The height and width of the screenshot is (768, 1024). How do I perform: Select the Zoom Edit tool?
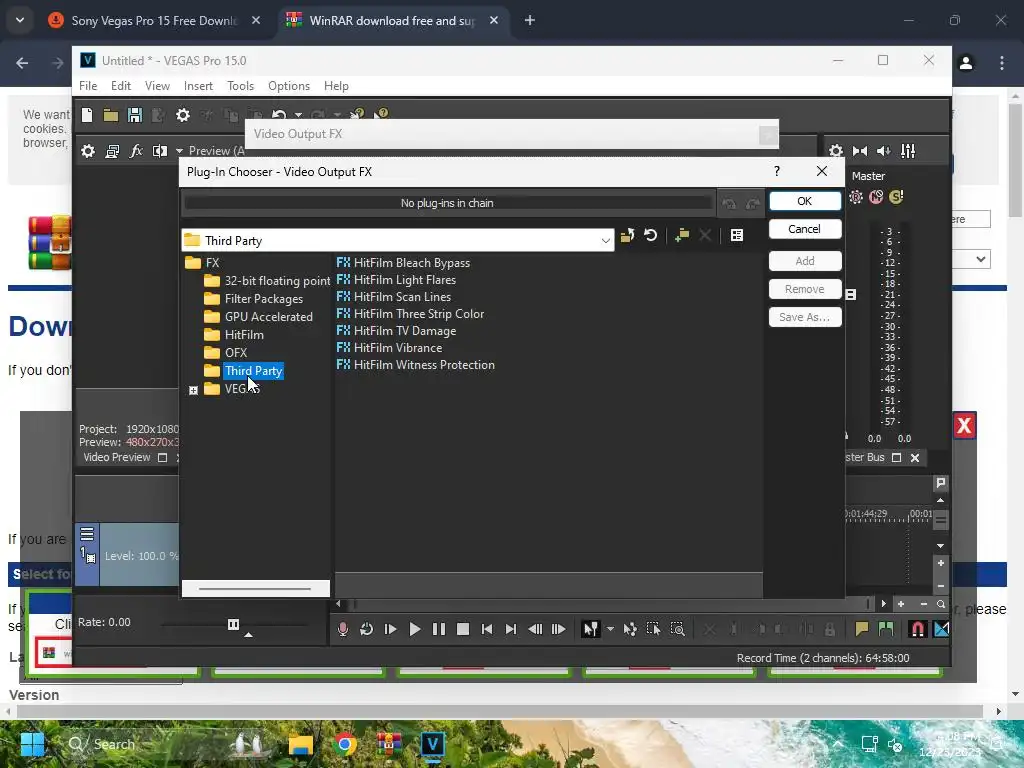click(x=677, y=629)
